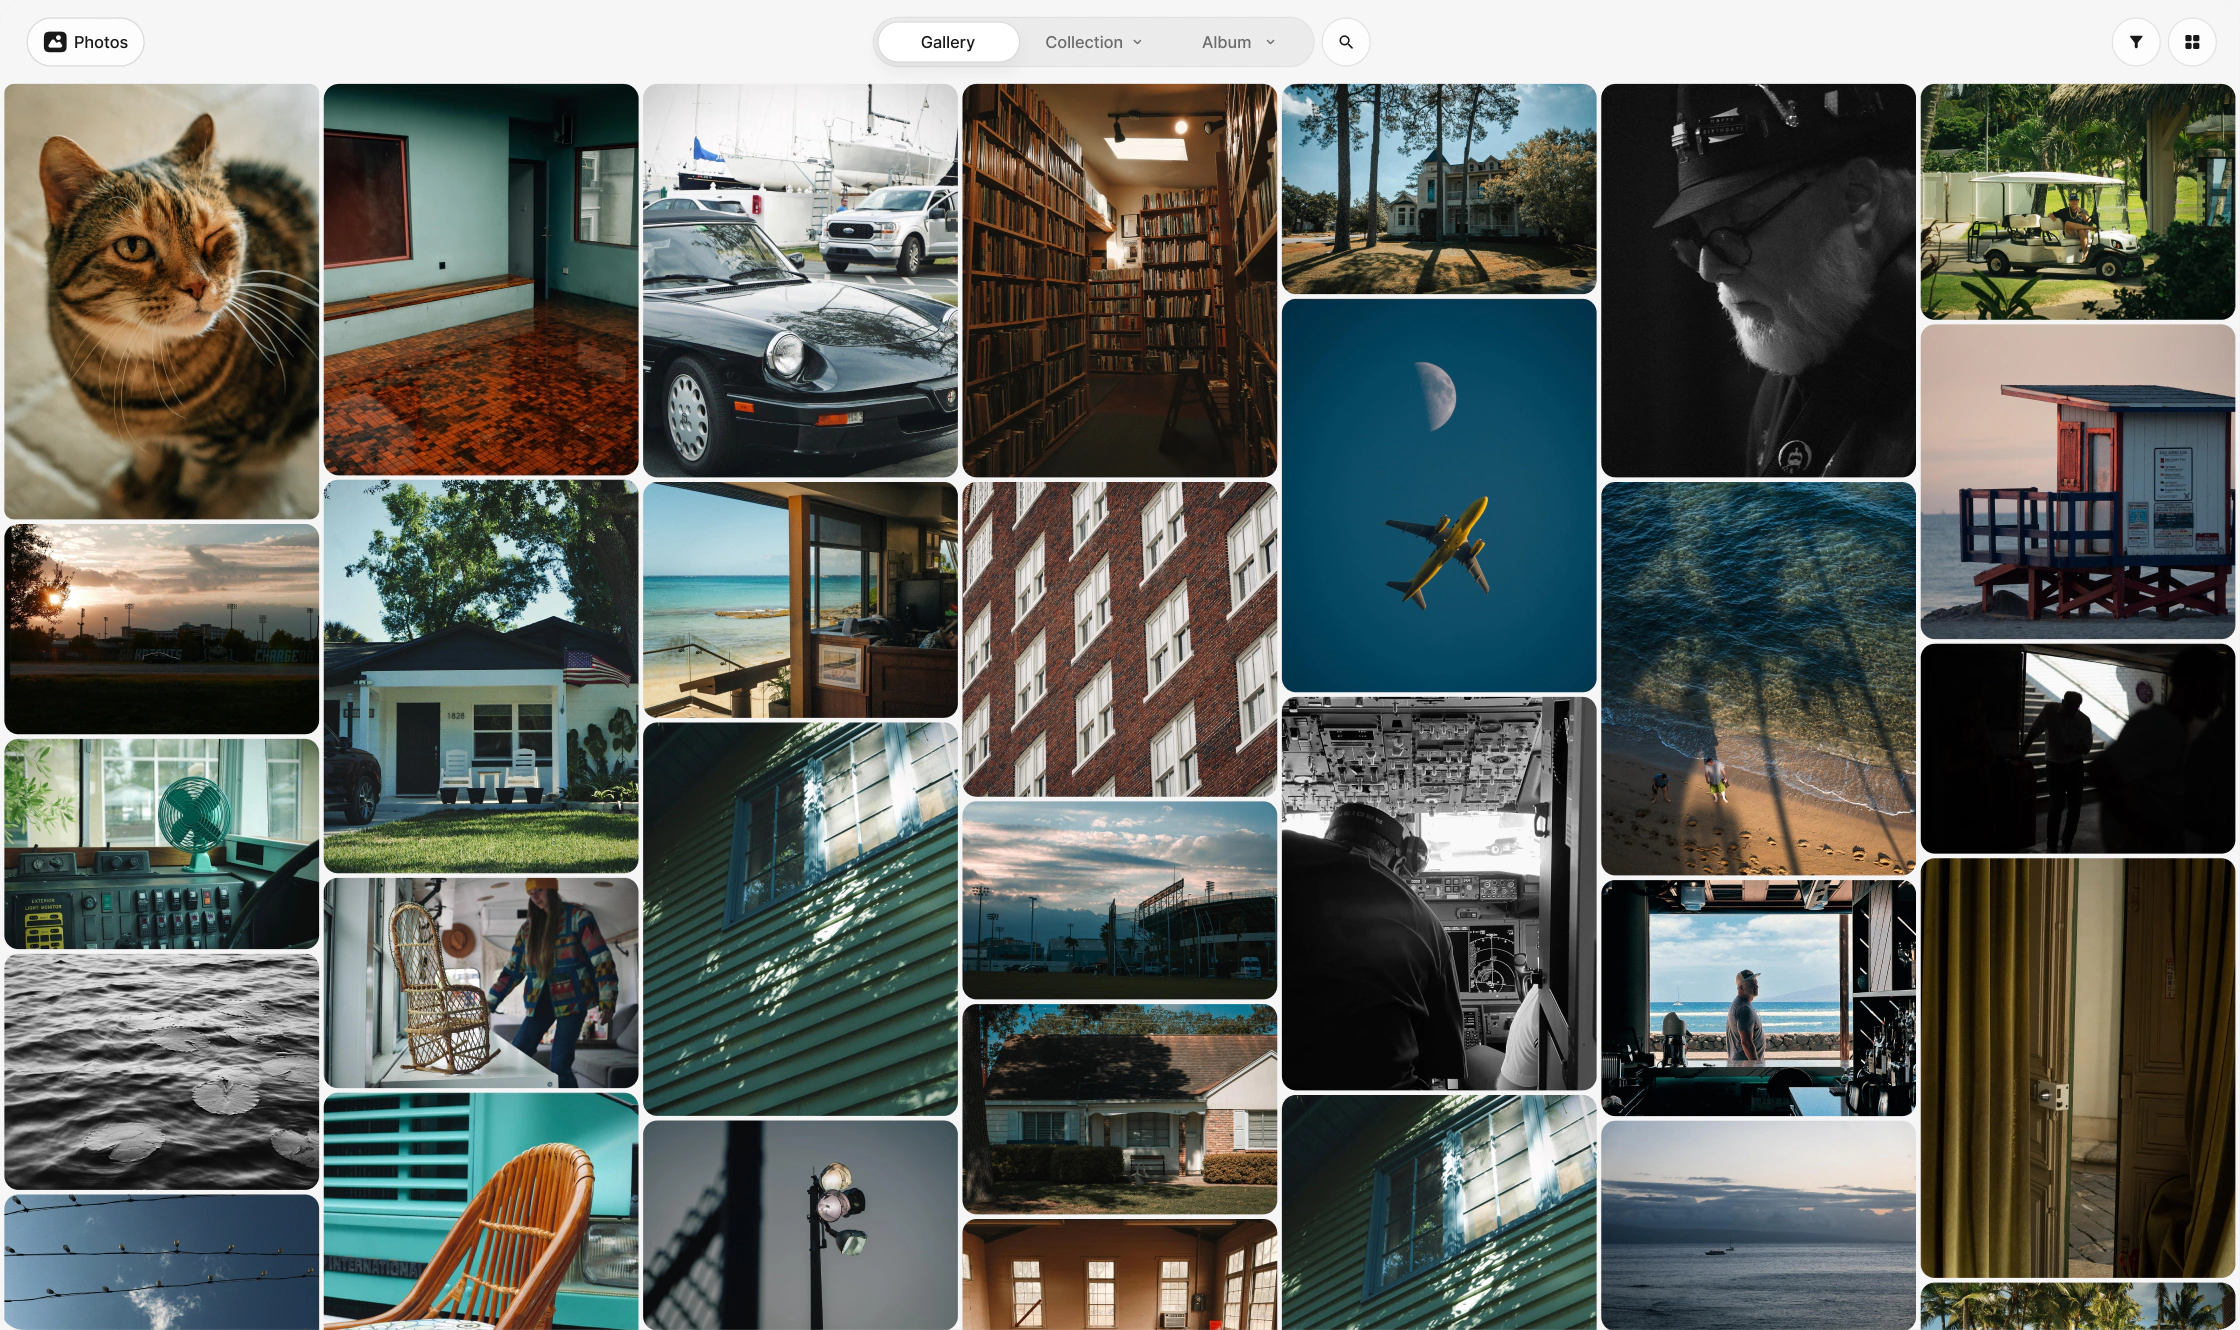The height and width of the screenshot is (1330, 2240).
Task: Open the white house with flag photo
Action: coord(481,676)
